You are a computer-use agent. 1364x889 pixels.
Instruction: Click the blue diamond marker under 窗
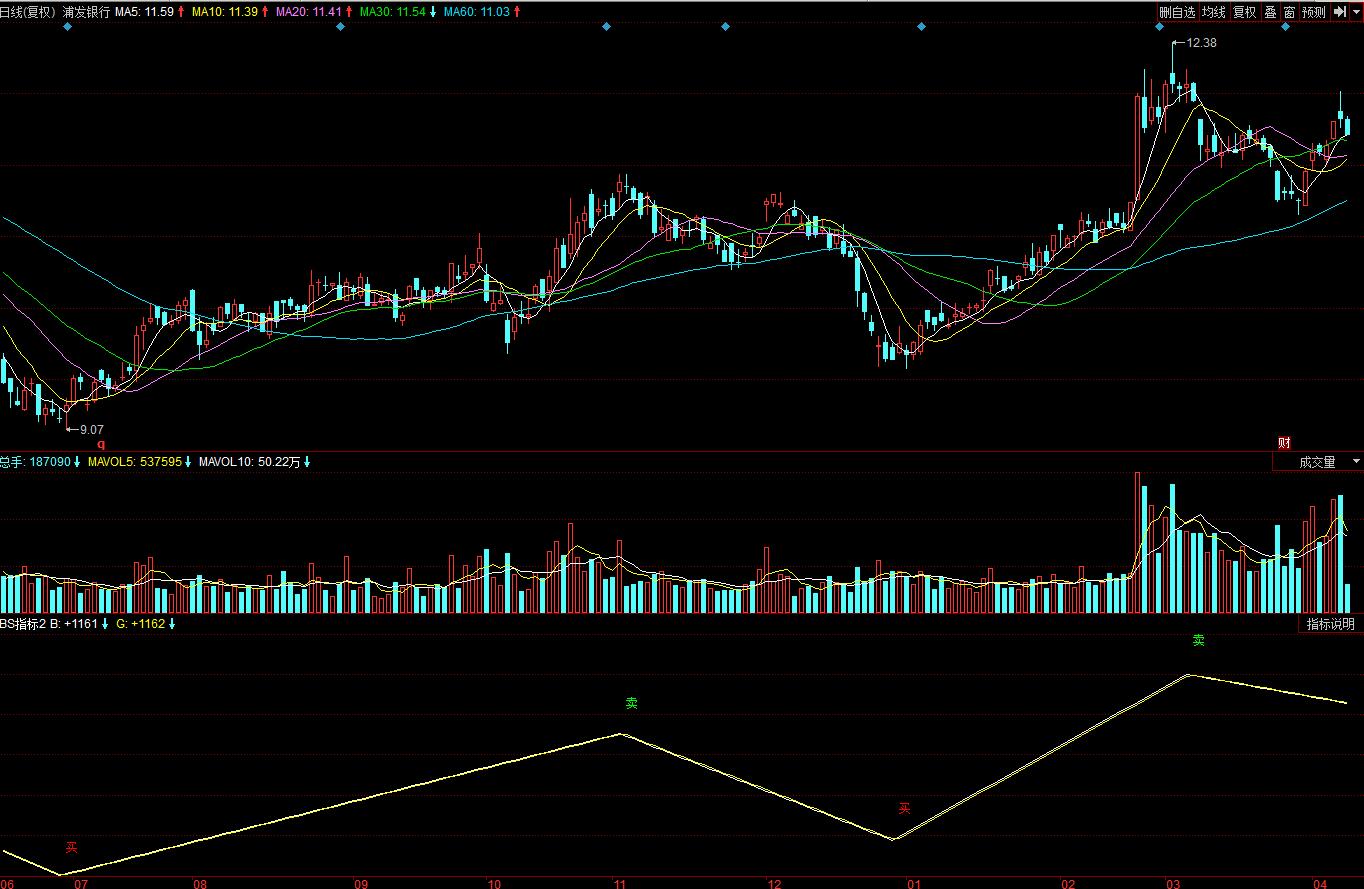1286,27
